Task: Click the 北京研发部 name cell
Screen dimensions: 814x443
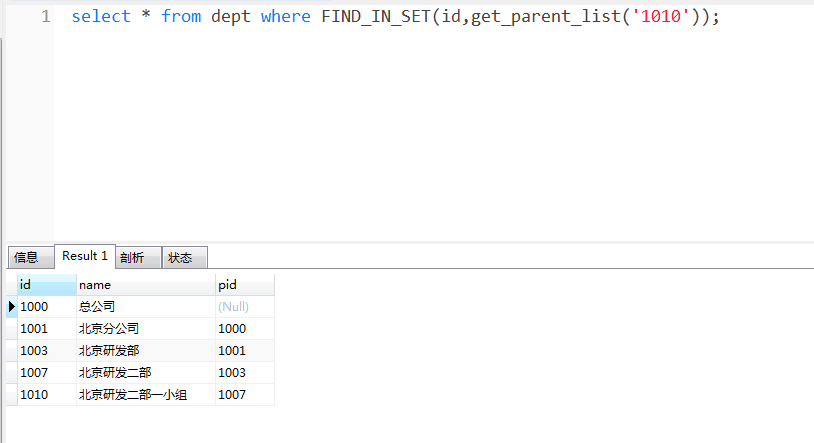Action: (x=109, y=351)
